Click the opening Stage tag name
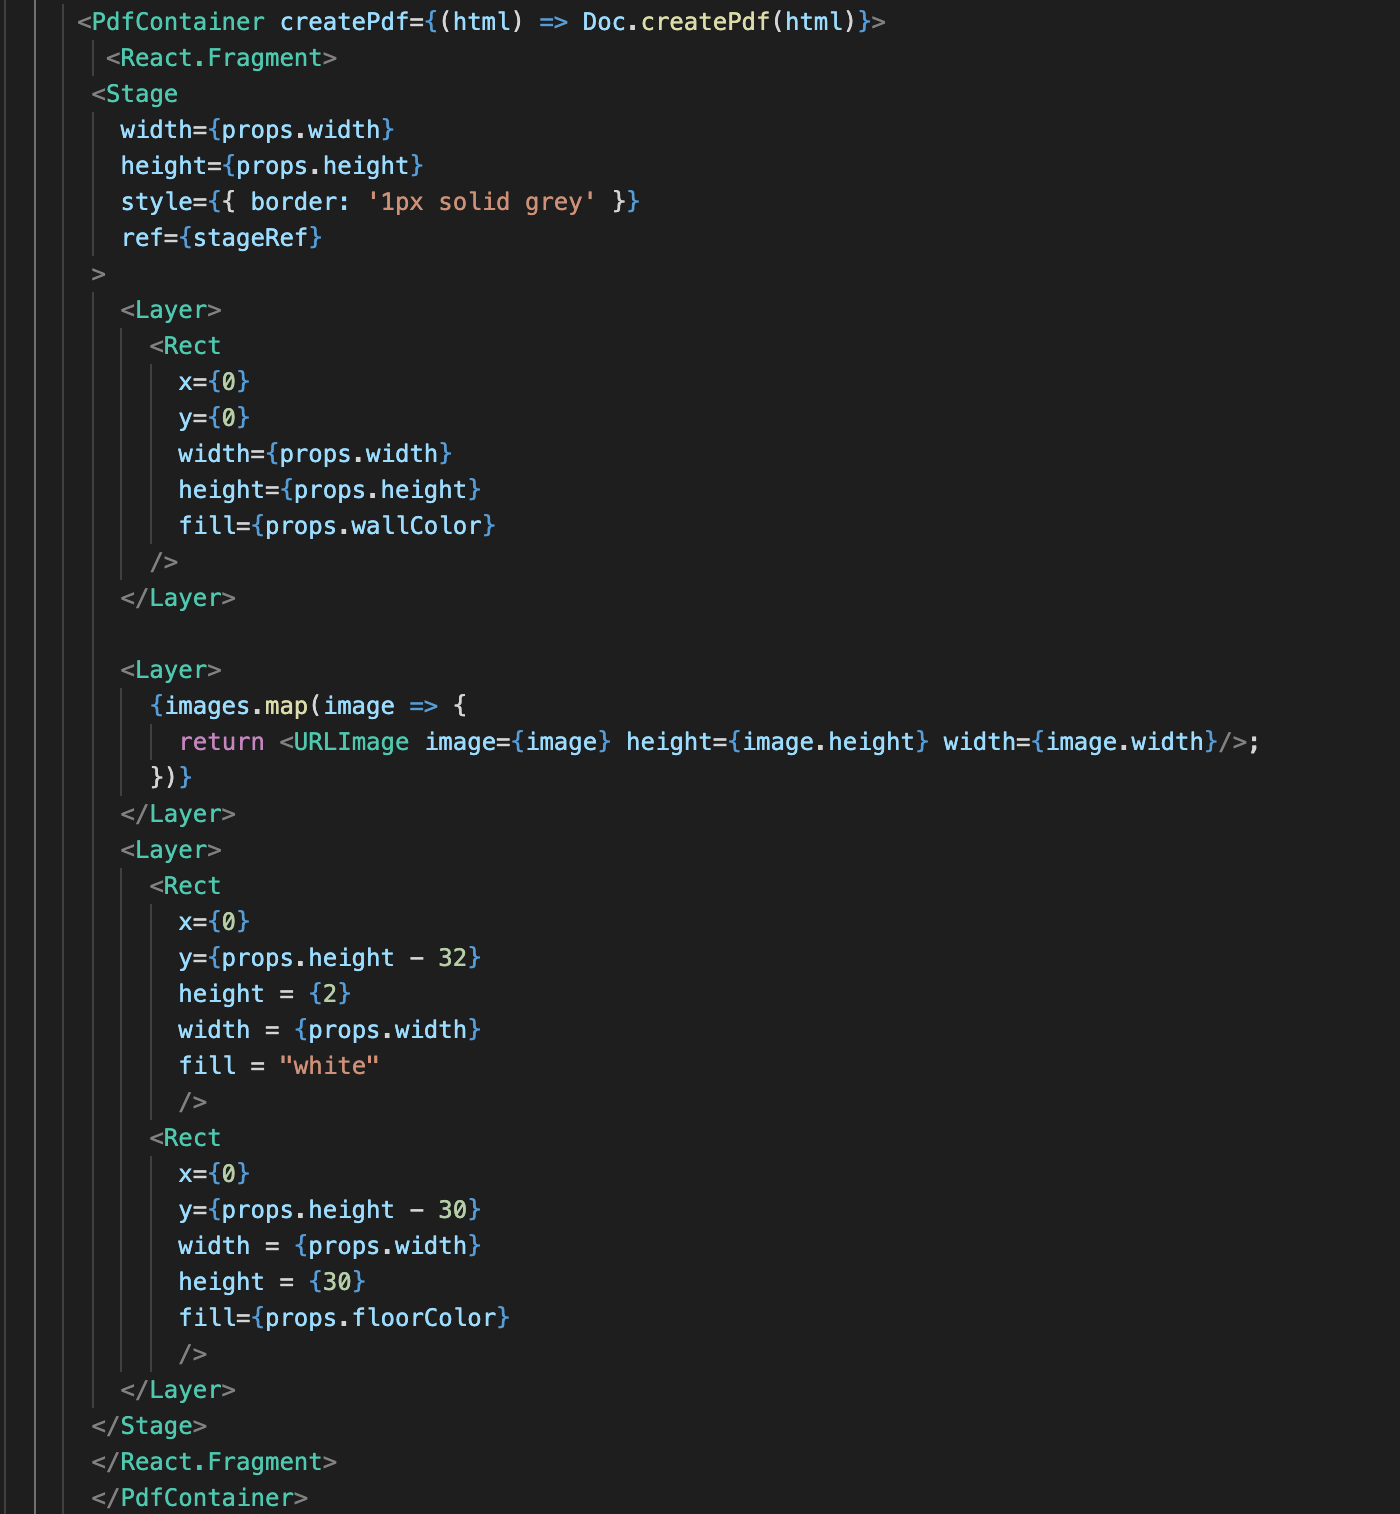The image size is (1400, 1514). 141,94
